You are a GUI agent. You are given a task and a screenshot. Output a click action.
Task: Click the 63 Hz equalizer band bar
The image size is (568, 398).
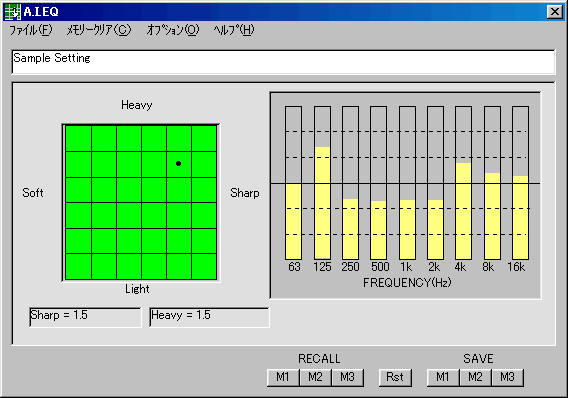pyautogui.click(x=293, y=183)
